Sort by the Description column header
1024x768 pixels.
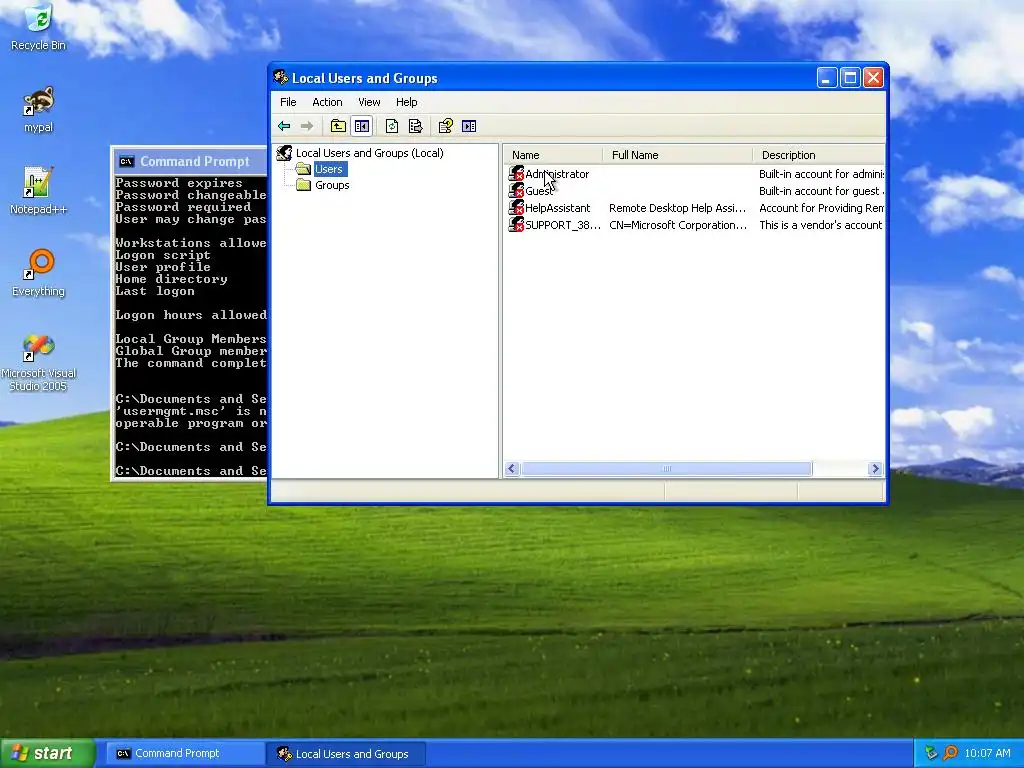tap(819, 155)
